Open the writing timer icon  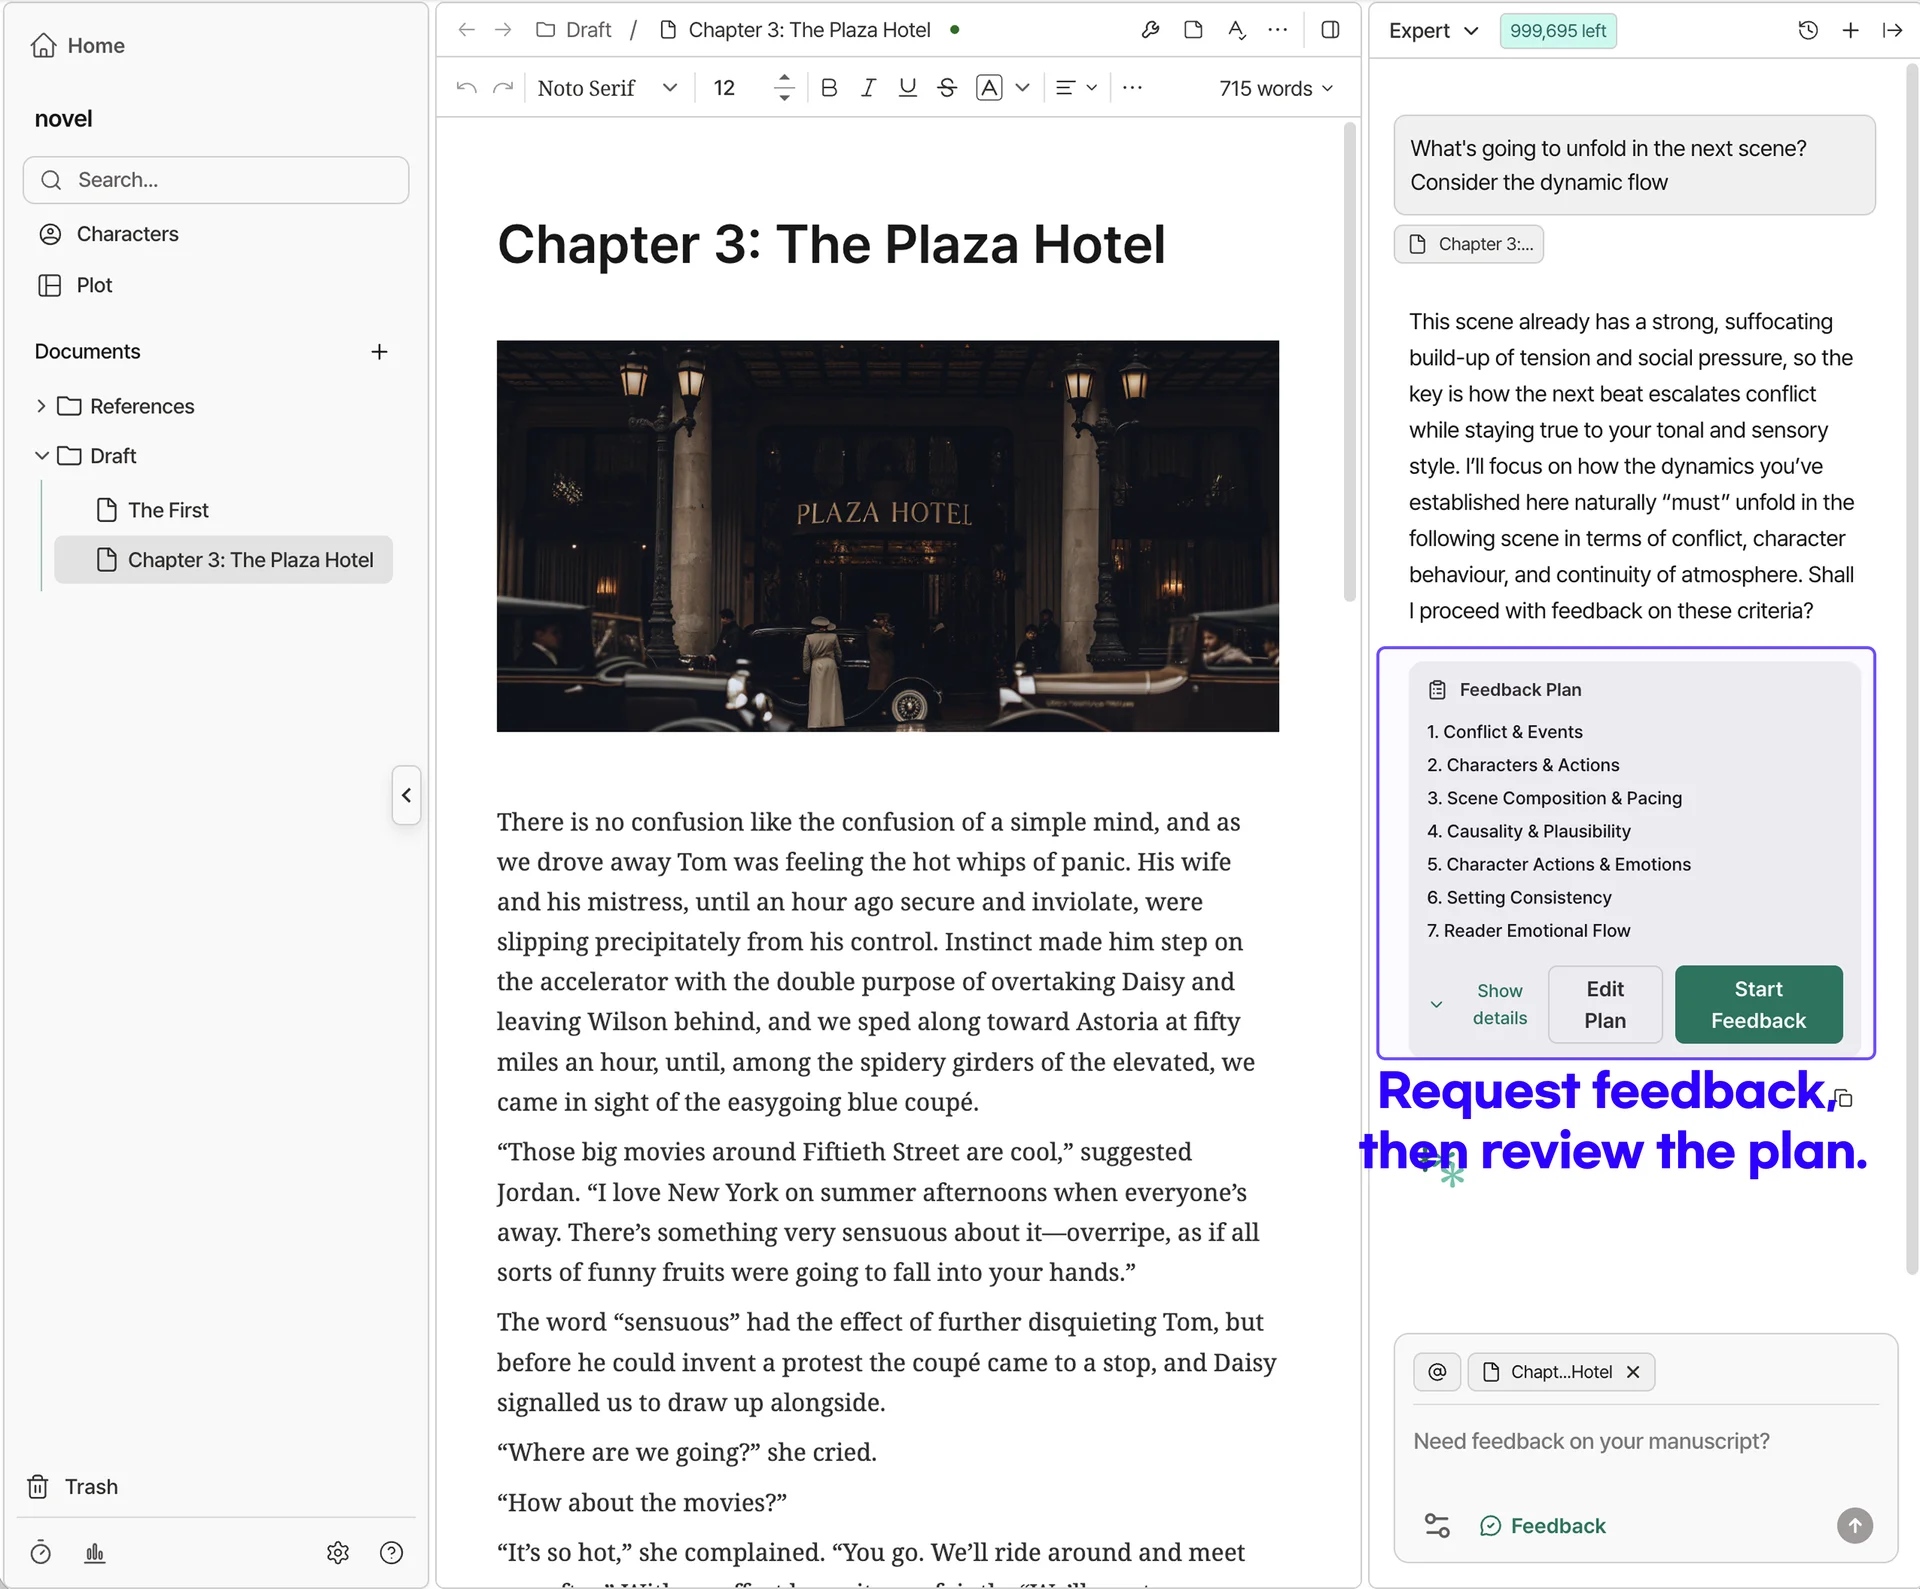[x=40, y=1552]
